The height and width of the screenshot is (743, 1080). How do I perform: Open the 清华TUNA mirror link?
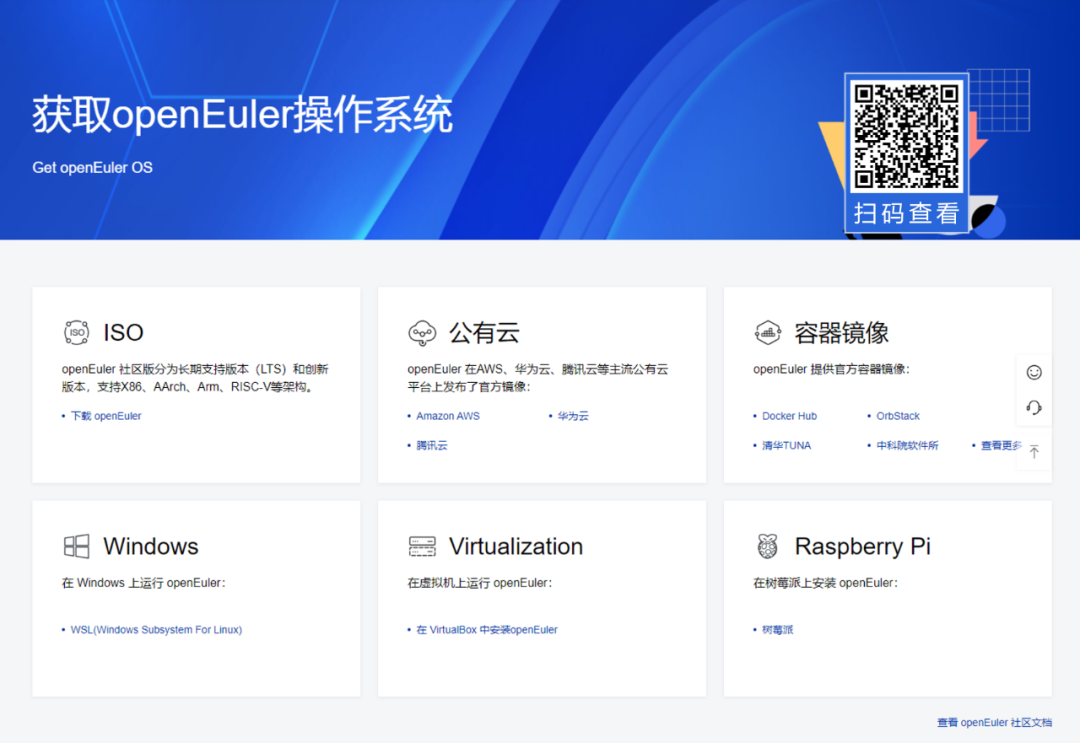[786, 446]
